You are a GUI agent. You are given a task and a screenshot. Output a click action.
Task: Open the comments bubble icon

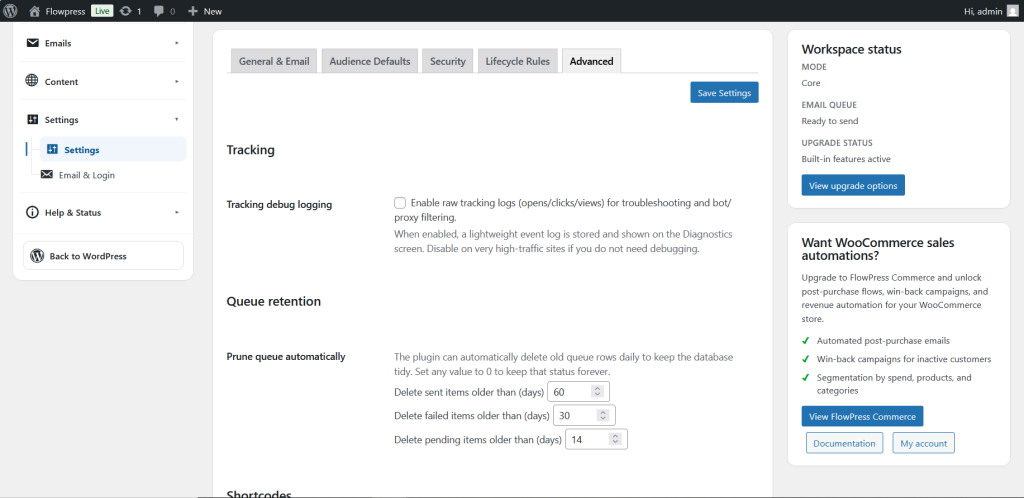[x=159, y=11]
